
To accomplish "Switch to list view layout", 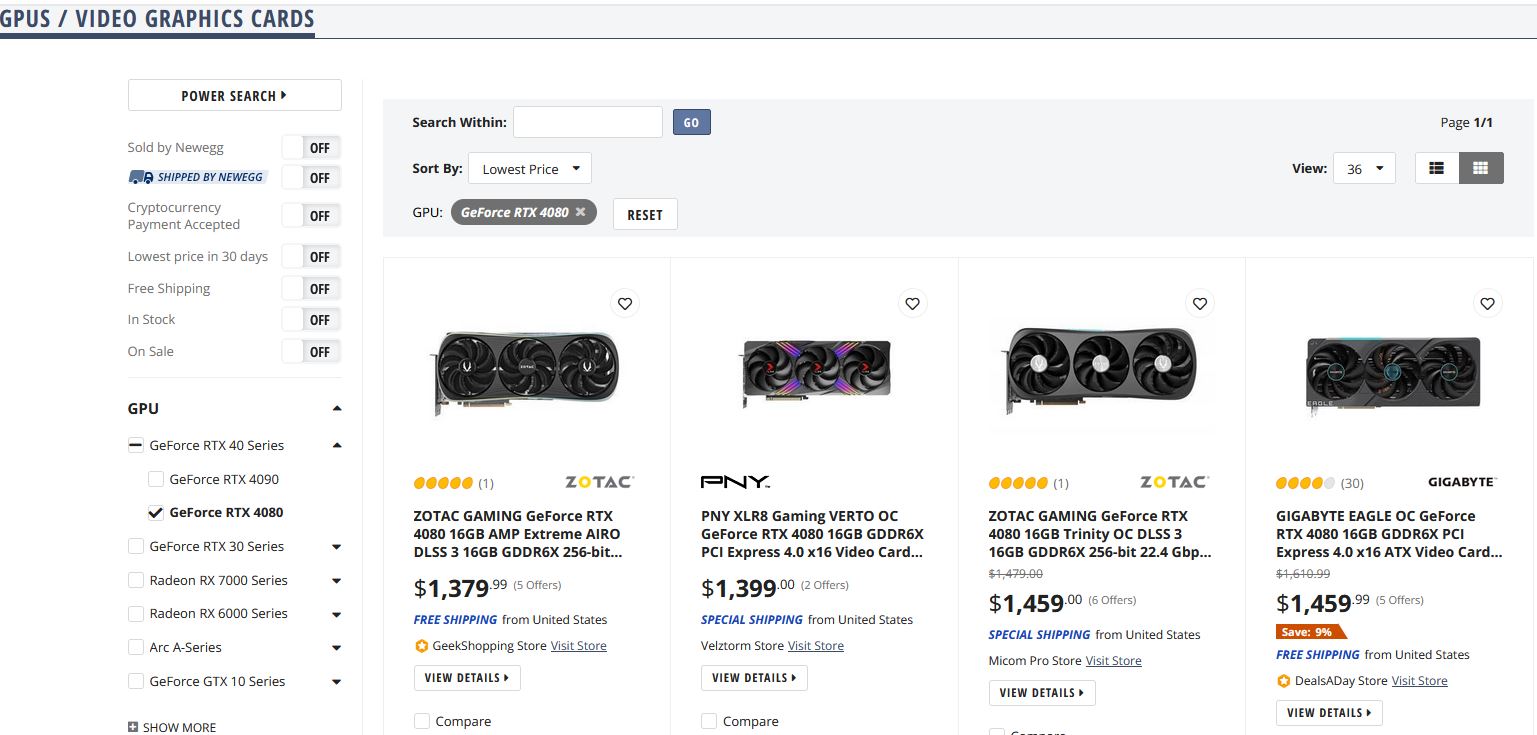I will coord(1437,169).
